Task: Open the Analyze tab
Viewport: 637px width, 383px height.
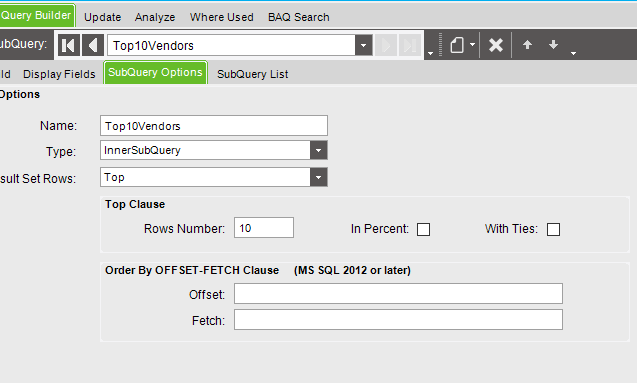Action: (x=155, y=17)
